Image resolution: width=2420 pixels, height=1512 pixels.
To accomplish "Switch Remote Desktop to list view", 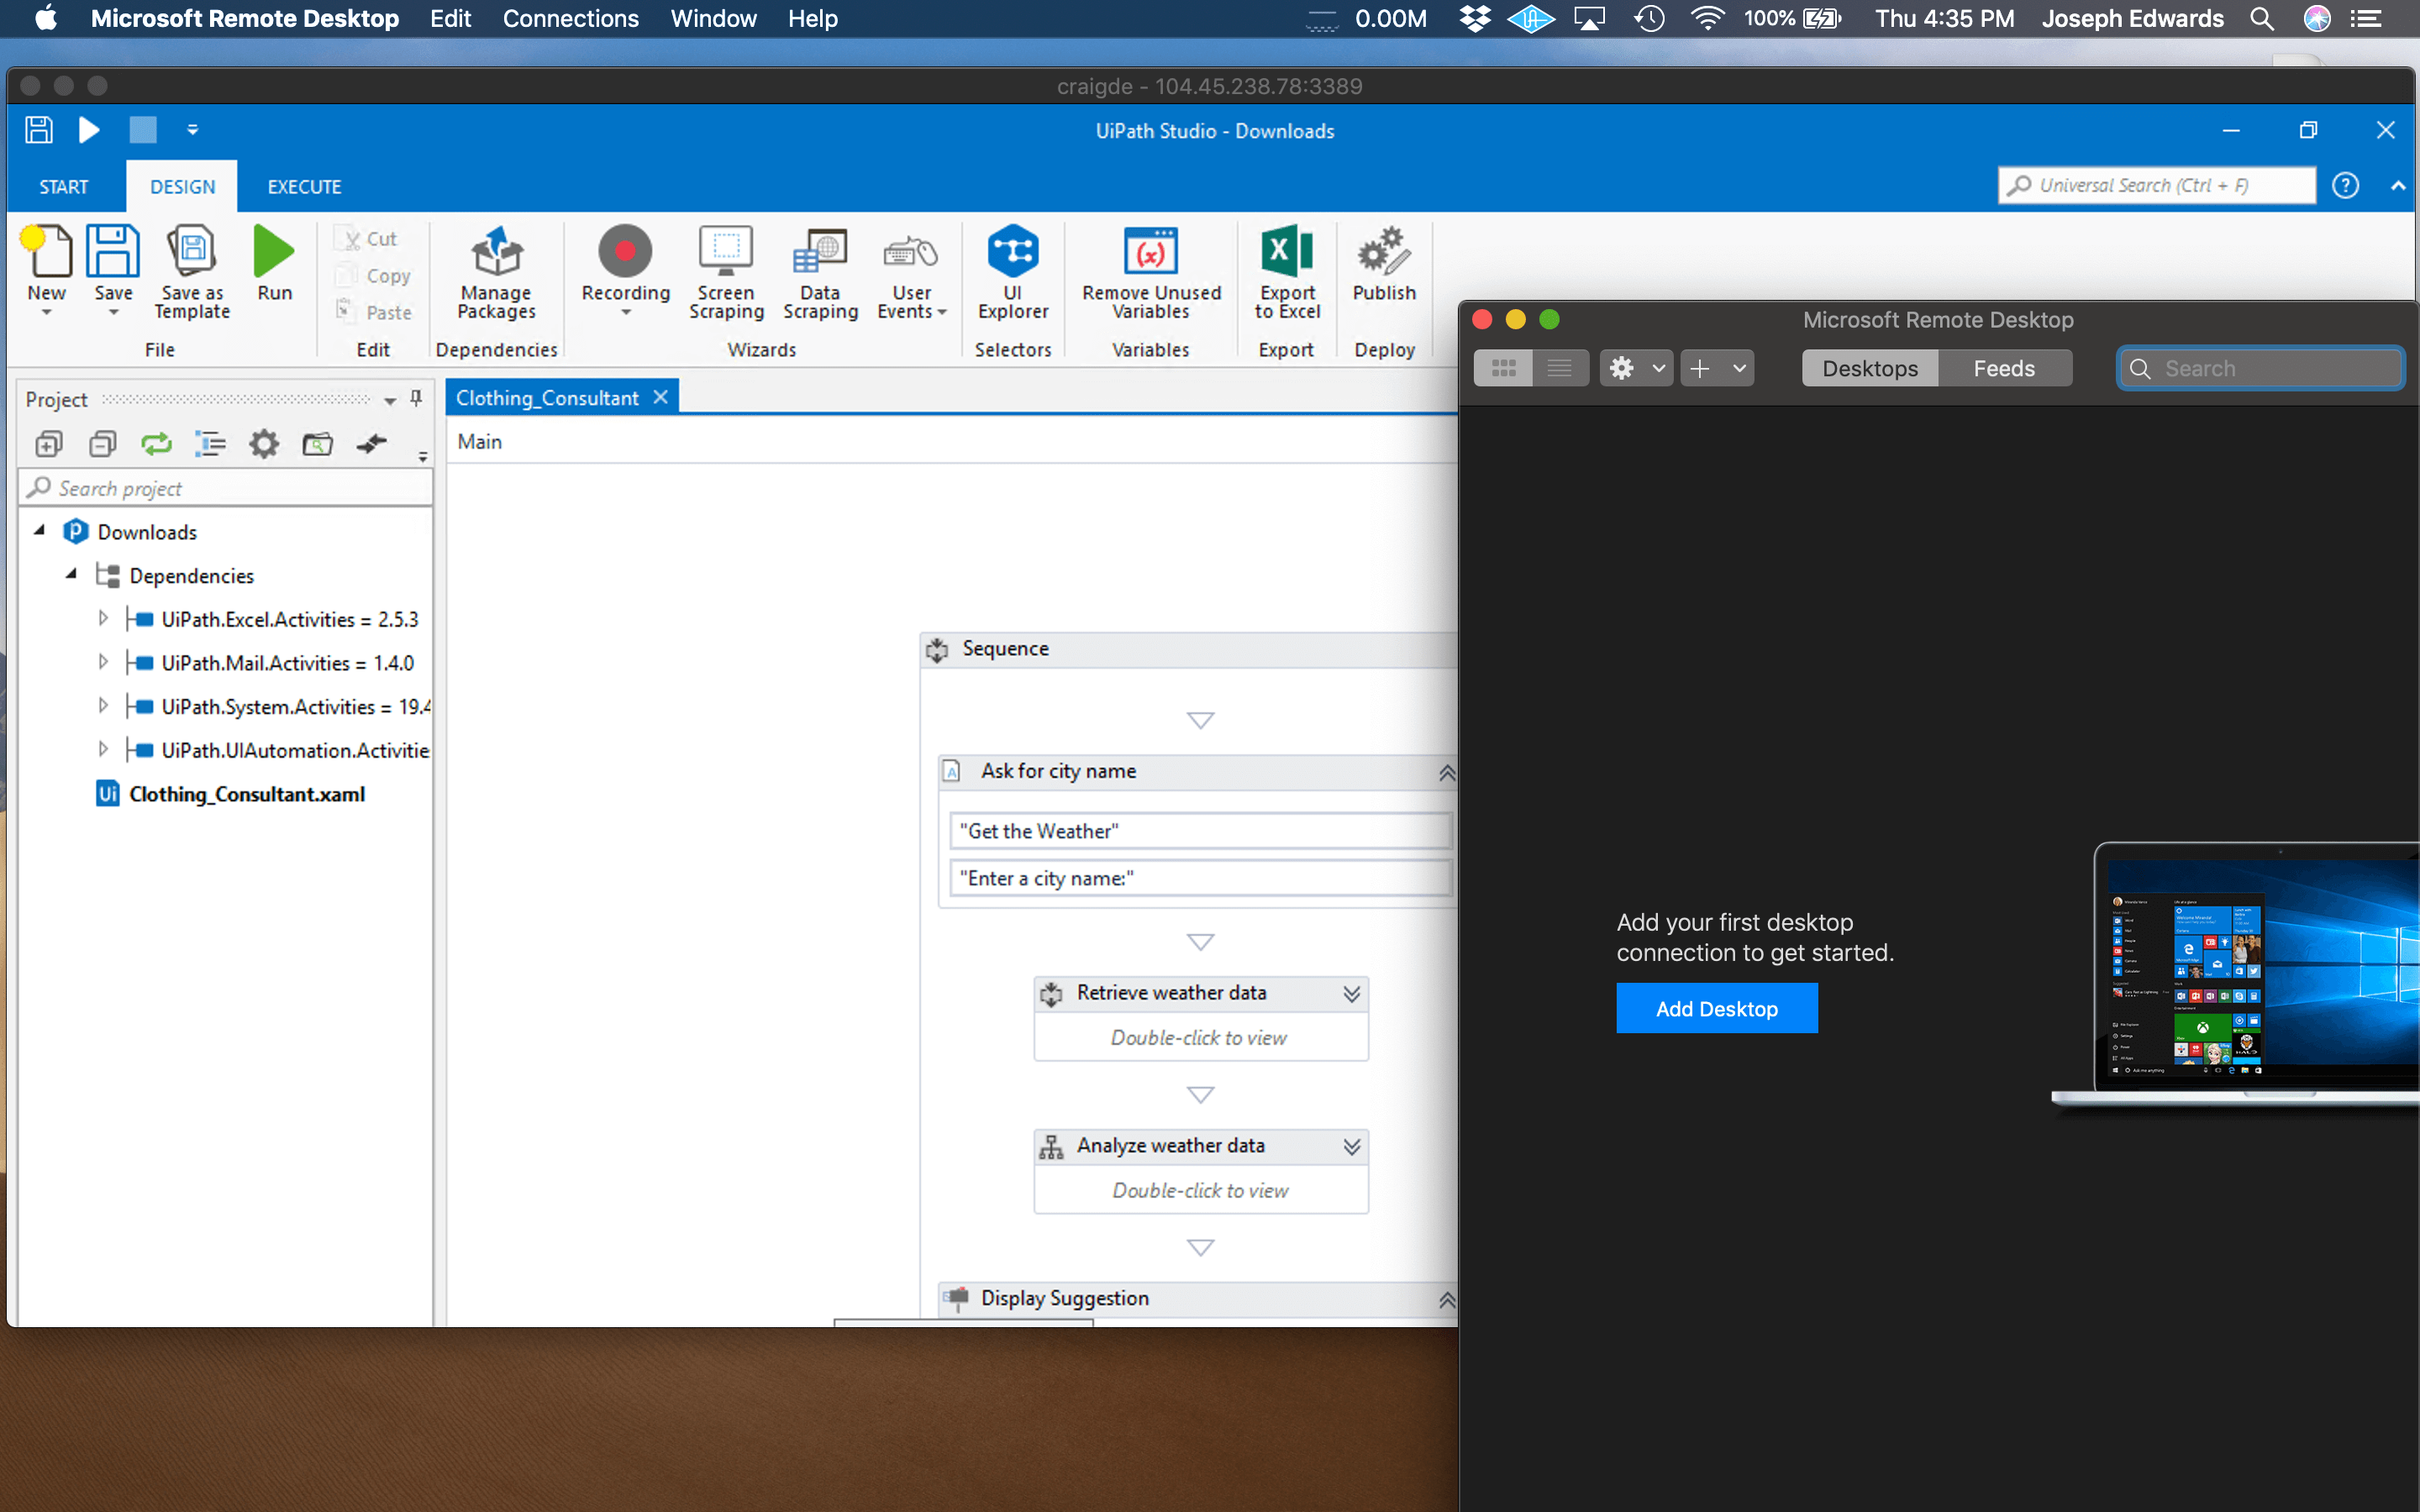I will pos(1560,368).
